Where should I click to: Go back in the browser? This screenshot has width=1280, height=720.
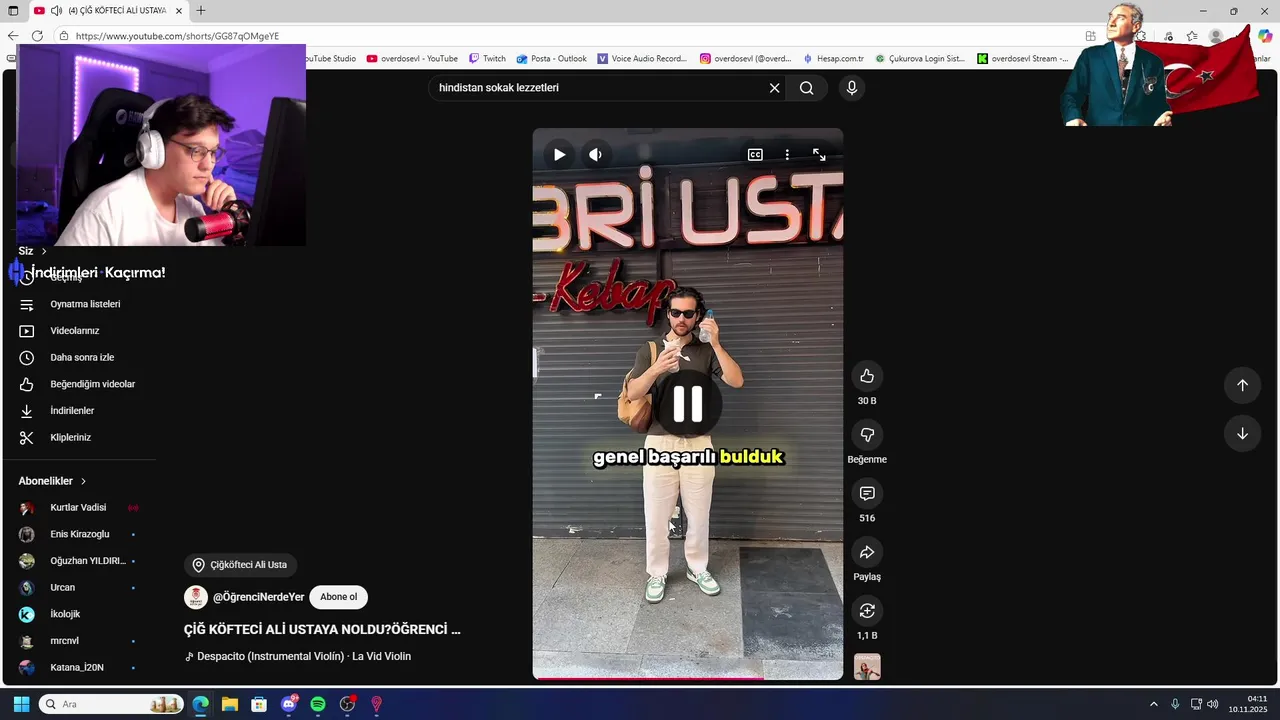pyautogui.click(x=12, y=36)
